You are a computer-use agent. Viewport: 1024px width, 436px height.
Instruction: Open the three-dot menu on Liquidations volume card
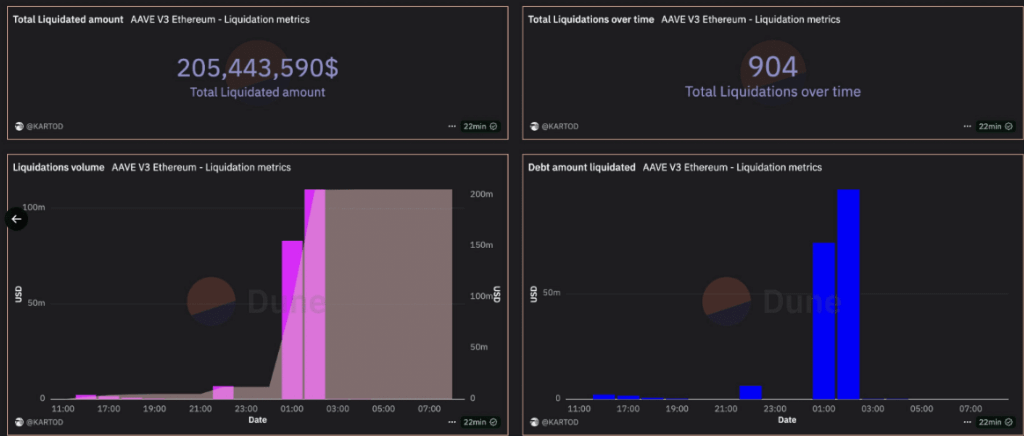pos(452,422)
